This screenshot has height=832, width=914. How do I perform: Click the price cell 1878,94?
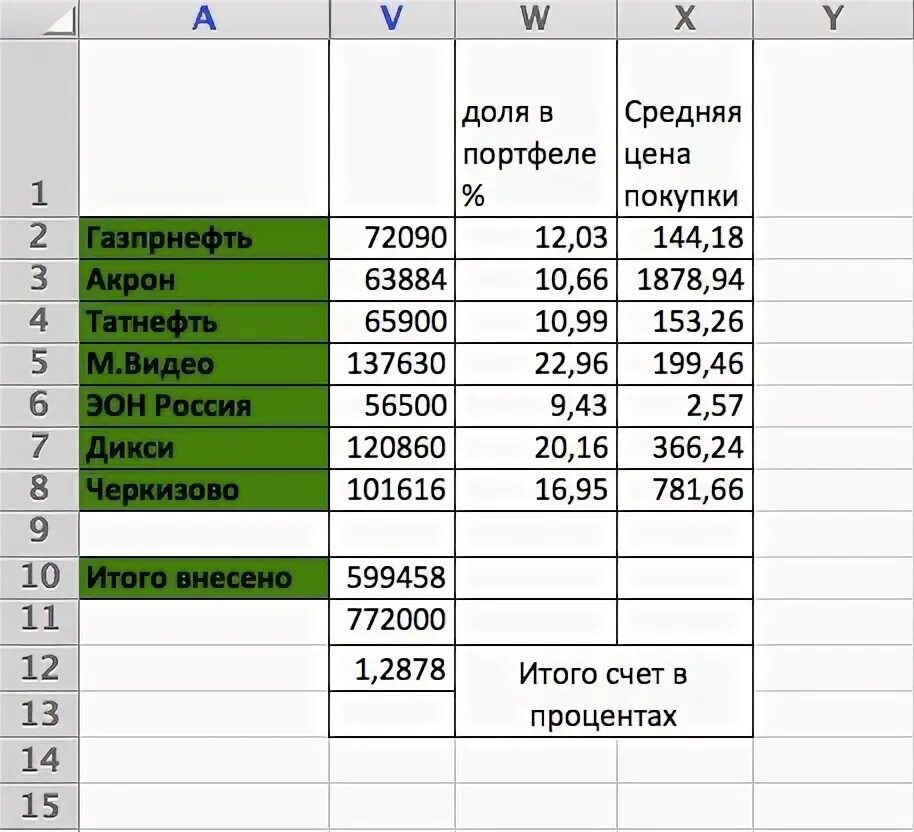[x=685, y=280]
